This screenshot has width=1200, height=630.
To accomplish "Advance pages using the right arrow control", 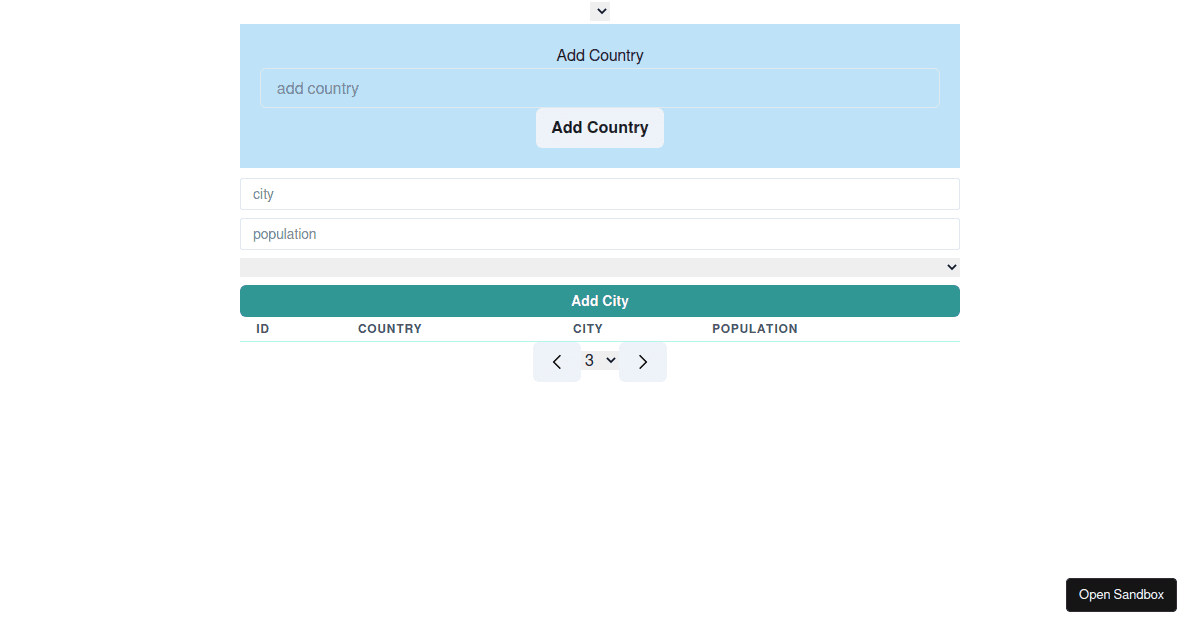I will (x=643, y=361).
